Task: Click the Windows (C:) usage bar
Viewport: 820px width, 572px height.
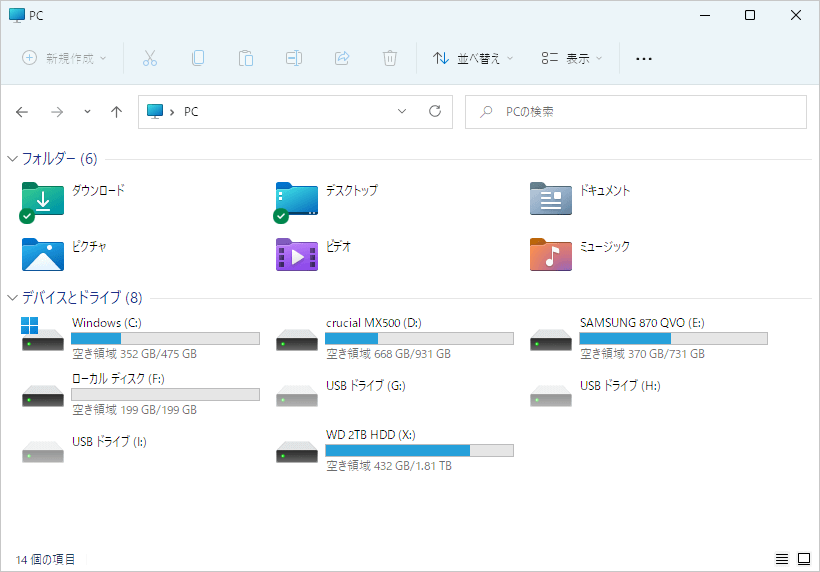Action: (165, 339)
